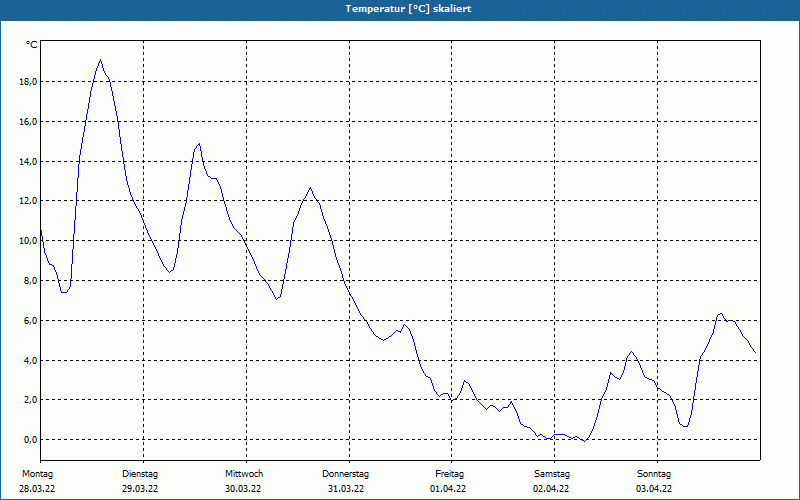Click the 10,0 y-axis label
Screen dimensions: 800x500
28,241
